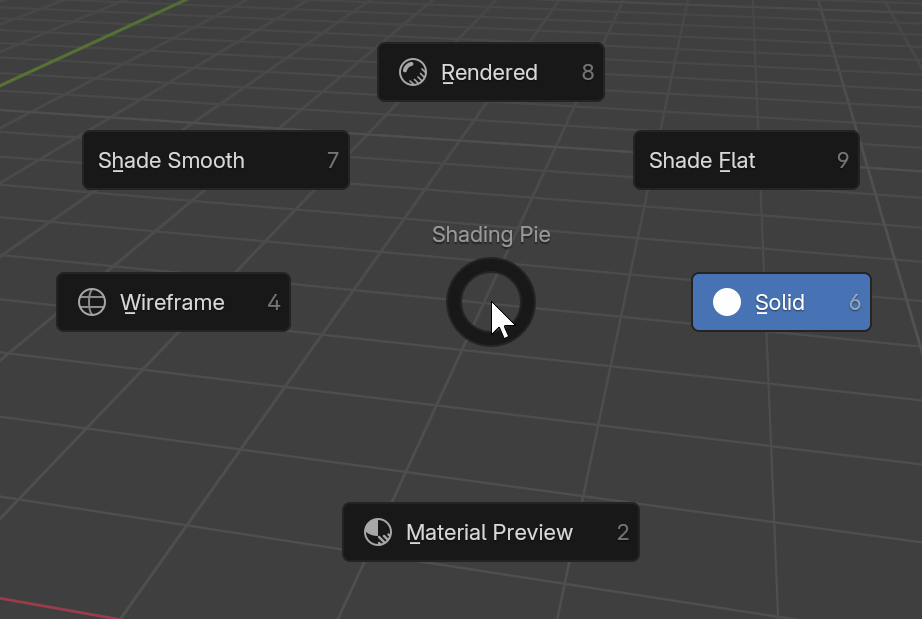The width and height of the screenshot is (922, 619).
Task: Click the shortcut number 9 on Shade Flat
Action: tap(843, 160)
